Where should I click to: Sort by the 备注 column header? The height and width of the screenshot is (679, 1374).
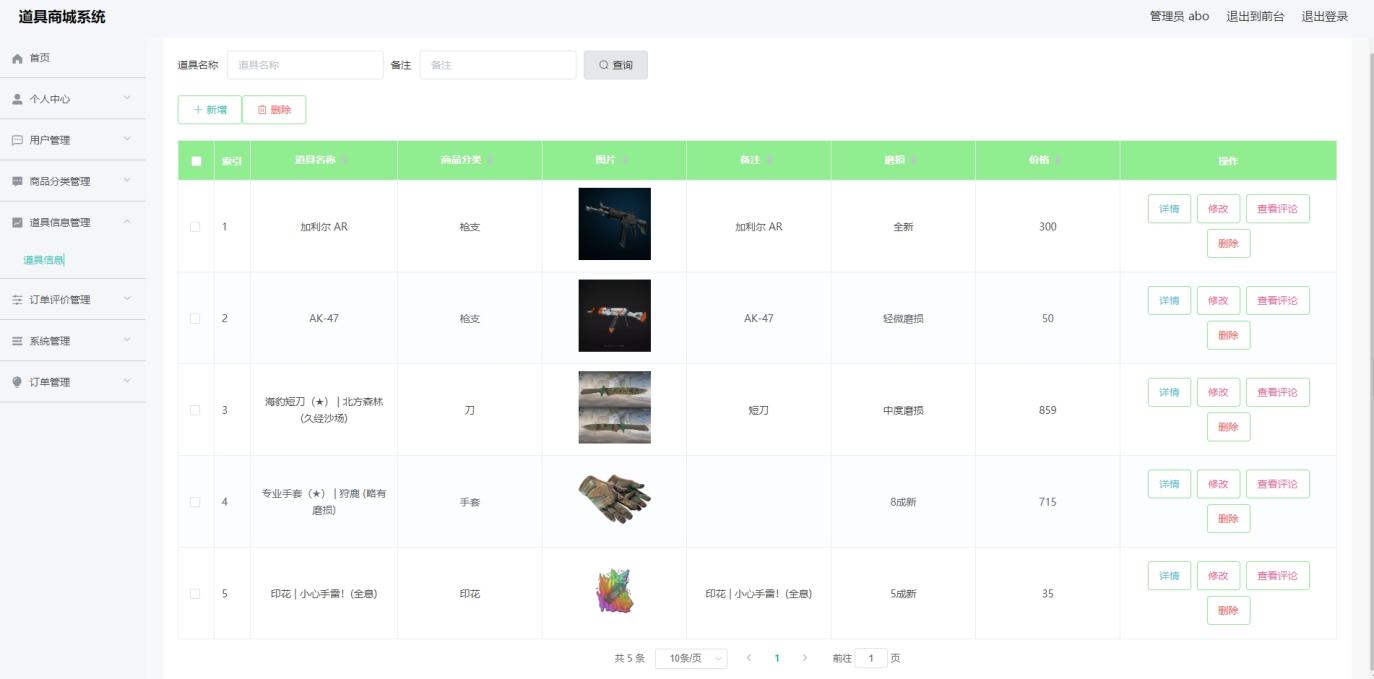(759, 161)
